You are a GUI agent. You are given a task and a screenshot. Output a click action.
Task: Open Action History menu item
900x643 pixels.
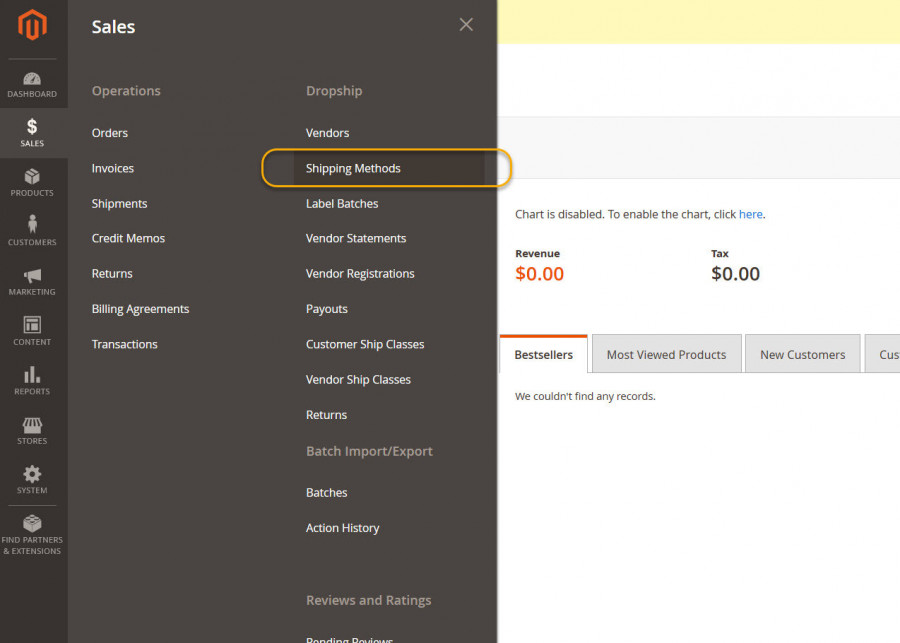point(343,528)
